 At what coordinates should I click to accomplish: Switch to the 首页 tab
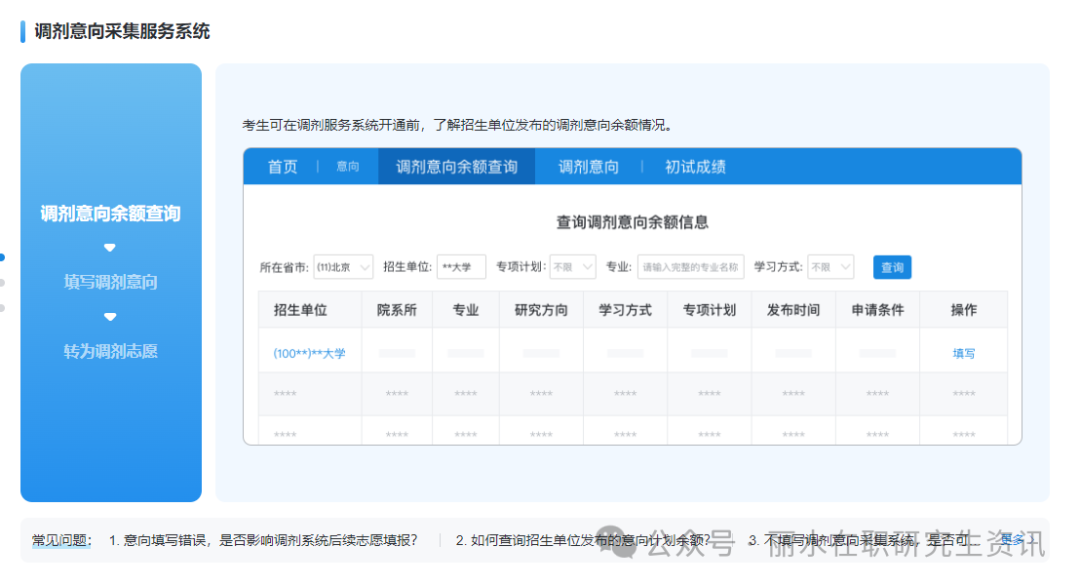click(282, 167)
